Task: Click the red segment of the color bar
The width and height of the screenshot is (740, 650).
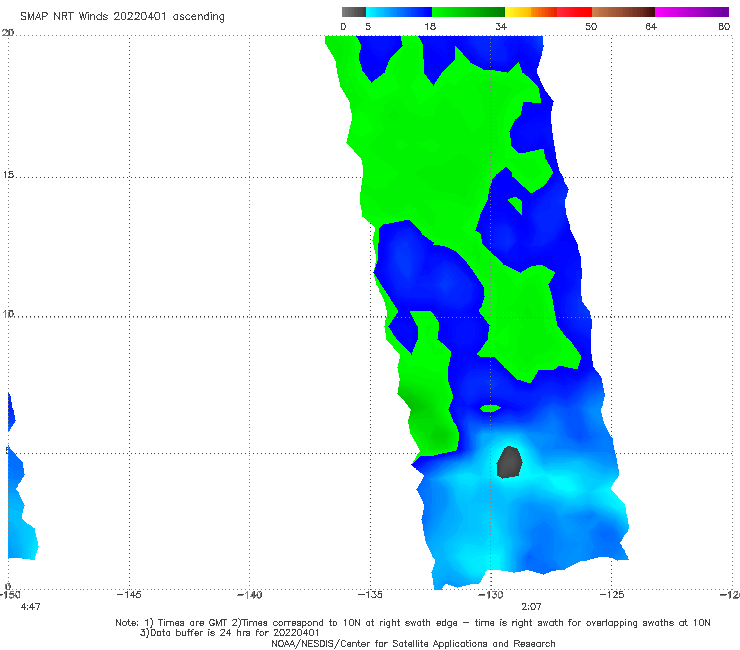Action: [x=574, y=12]
